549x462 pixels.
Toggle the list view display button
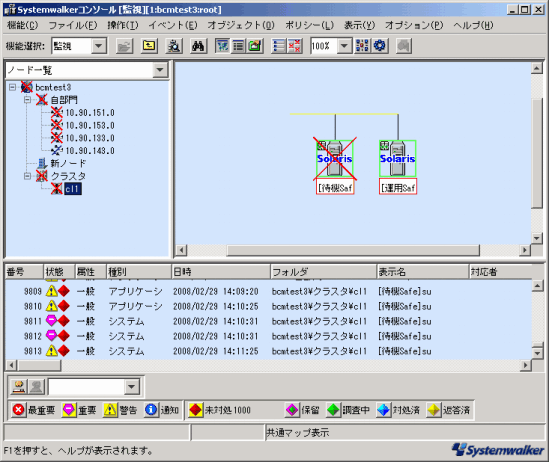point(239,46)
